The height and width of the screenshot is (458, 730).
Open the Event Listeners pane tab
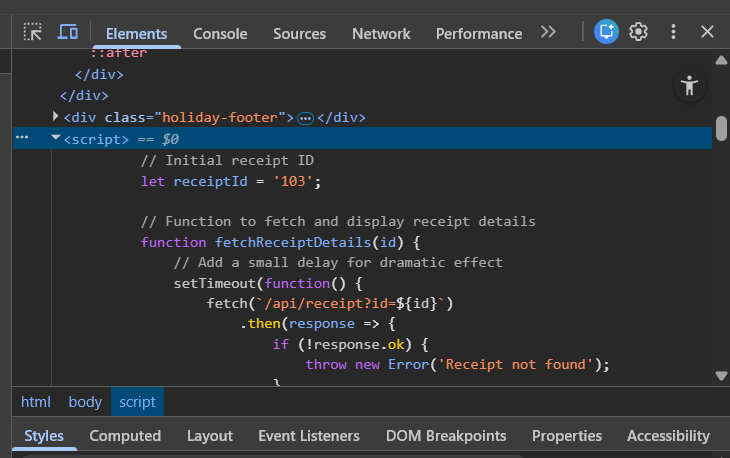tap(309, 436)
